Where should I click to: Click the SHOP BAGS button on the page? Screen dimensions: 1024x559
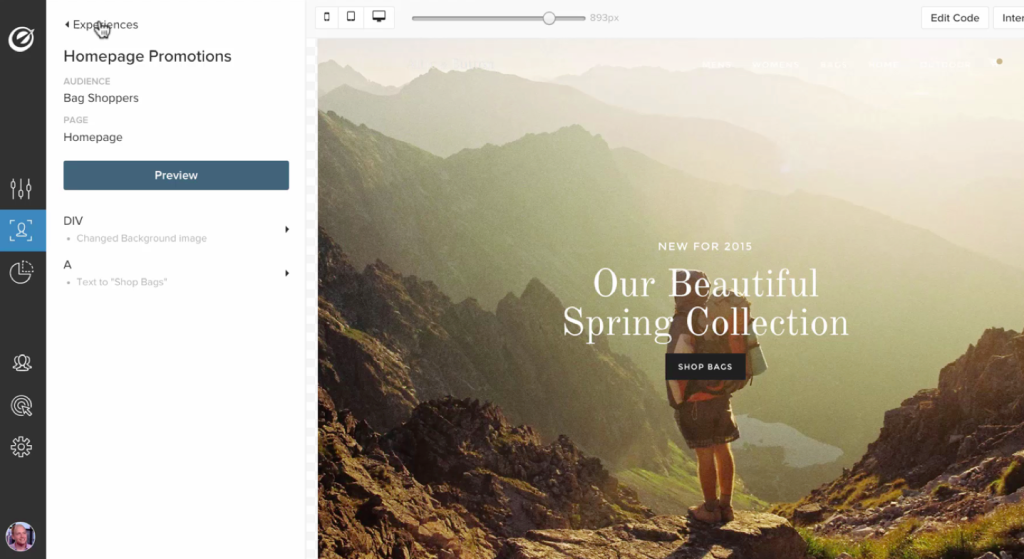pyautogui.click(x=705, y=367)
